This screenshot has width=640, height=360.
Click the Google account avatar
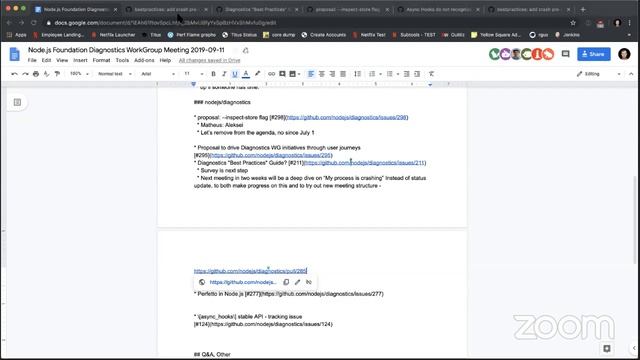click(624, 54)
